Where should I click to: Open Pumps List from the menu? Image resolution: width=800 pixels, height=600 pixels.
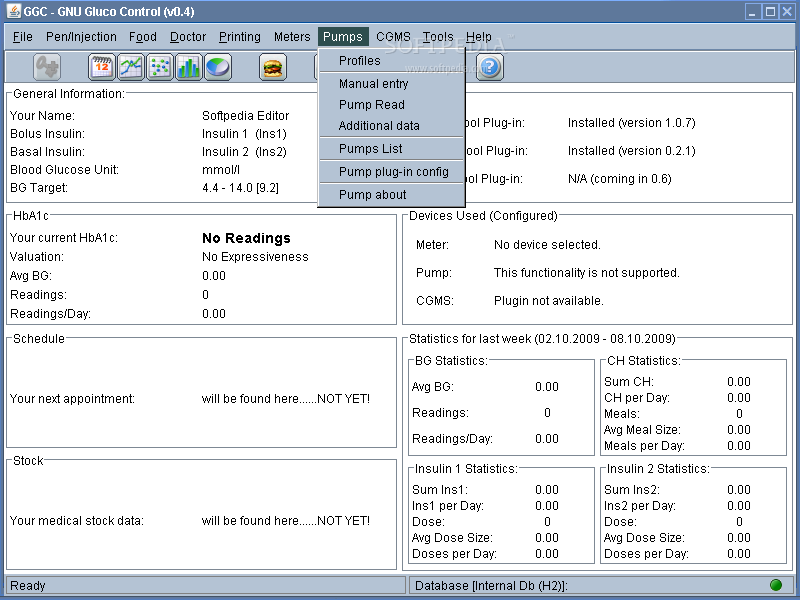point(391,148)
